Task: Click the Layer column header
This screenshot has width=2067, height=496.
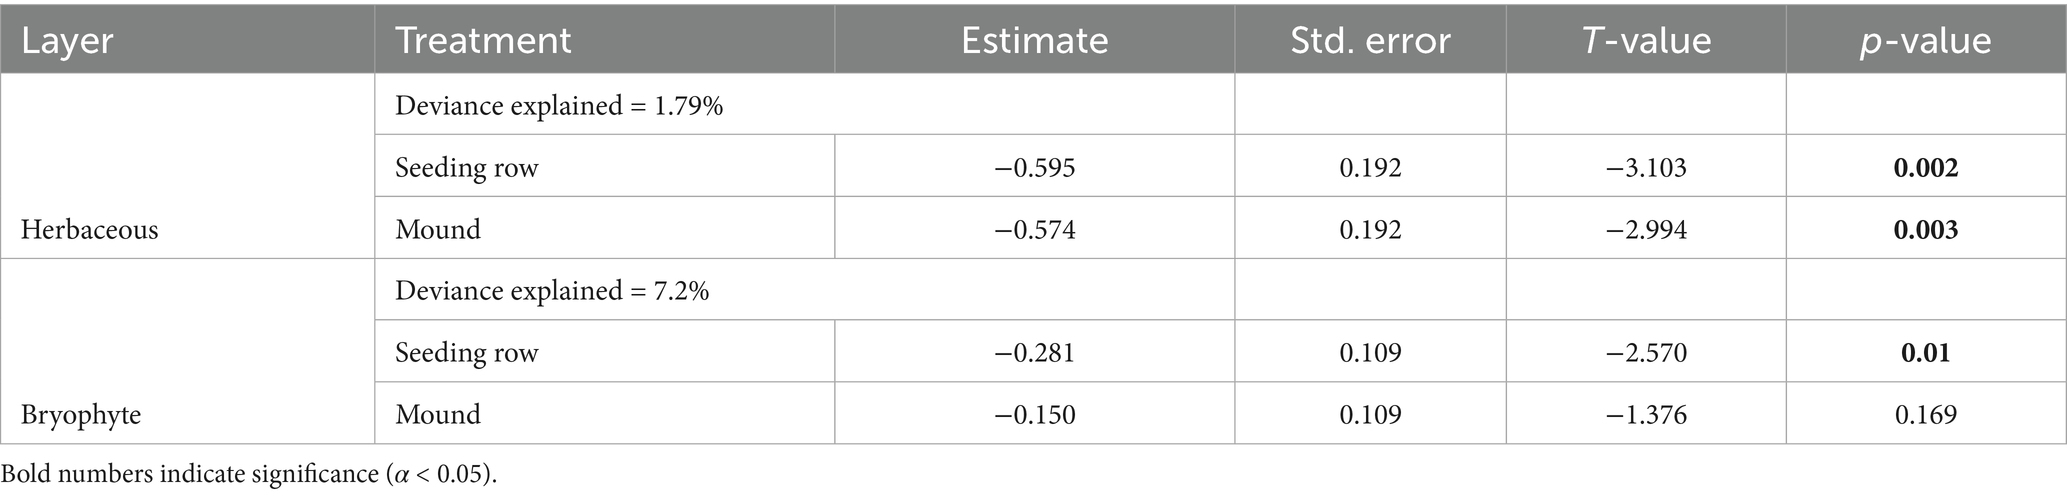Action: coord(67,40)
